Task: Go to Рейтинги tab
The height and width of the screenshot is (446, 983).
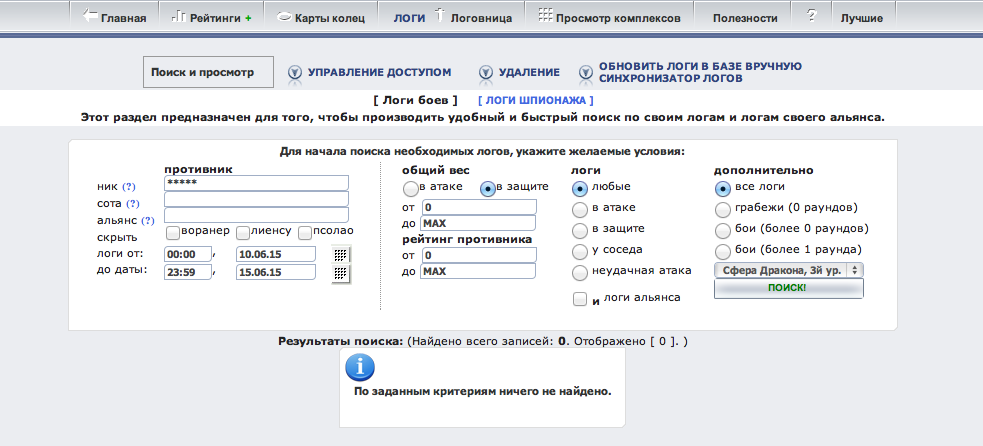Action: (x=212, y=17)
